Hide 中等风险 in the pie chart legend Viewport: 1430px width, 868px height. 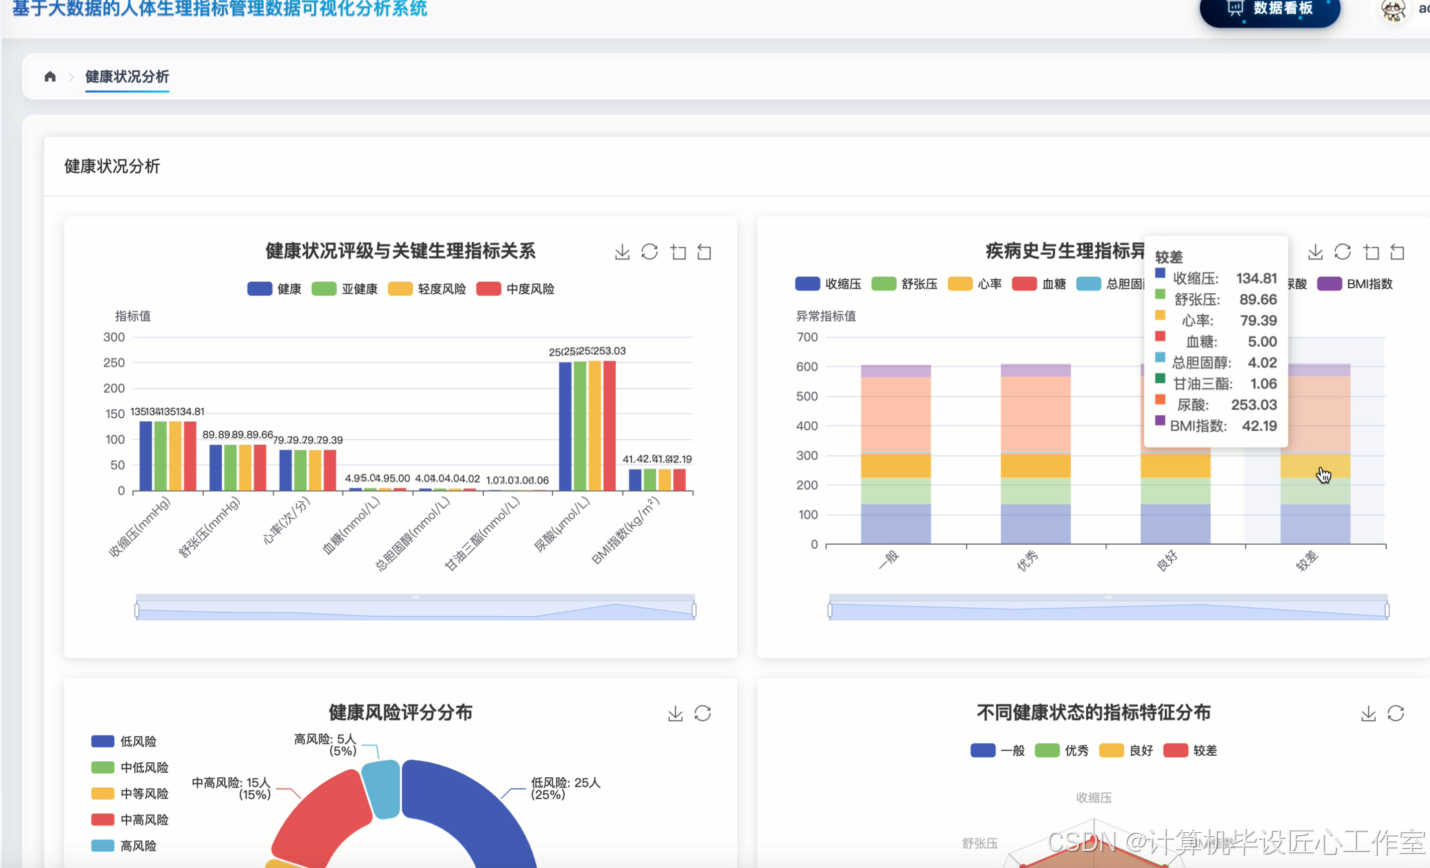coord(130,794)
